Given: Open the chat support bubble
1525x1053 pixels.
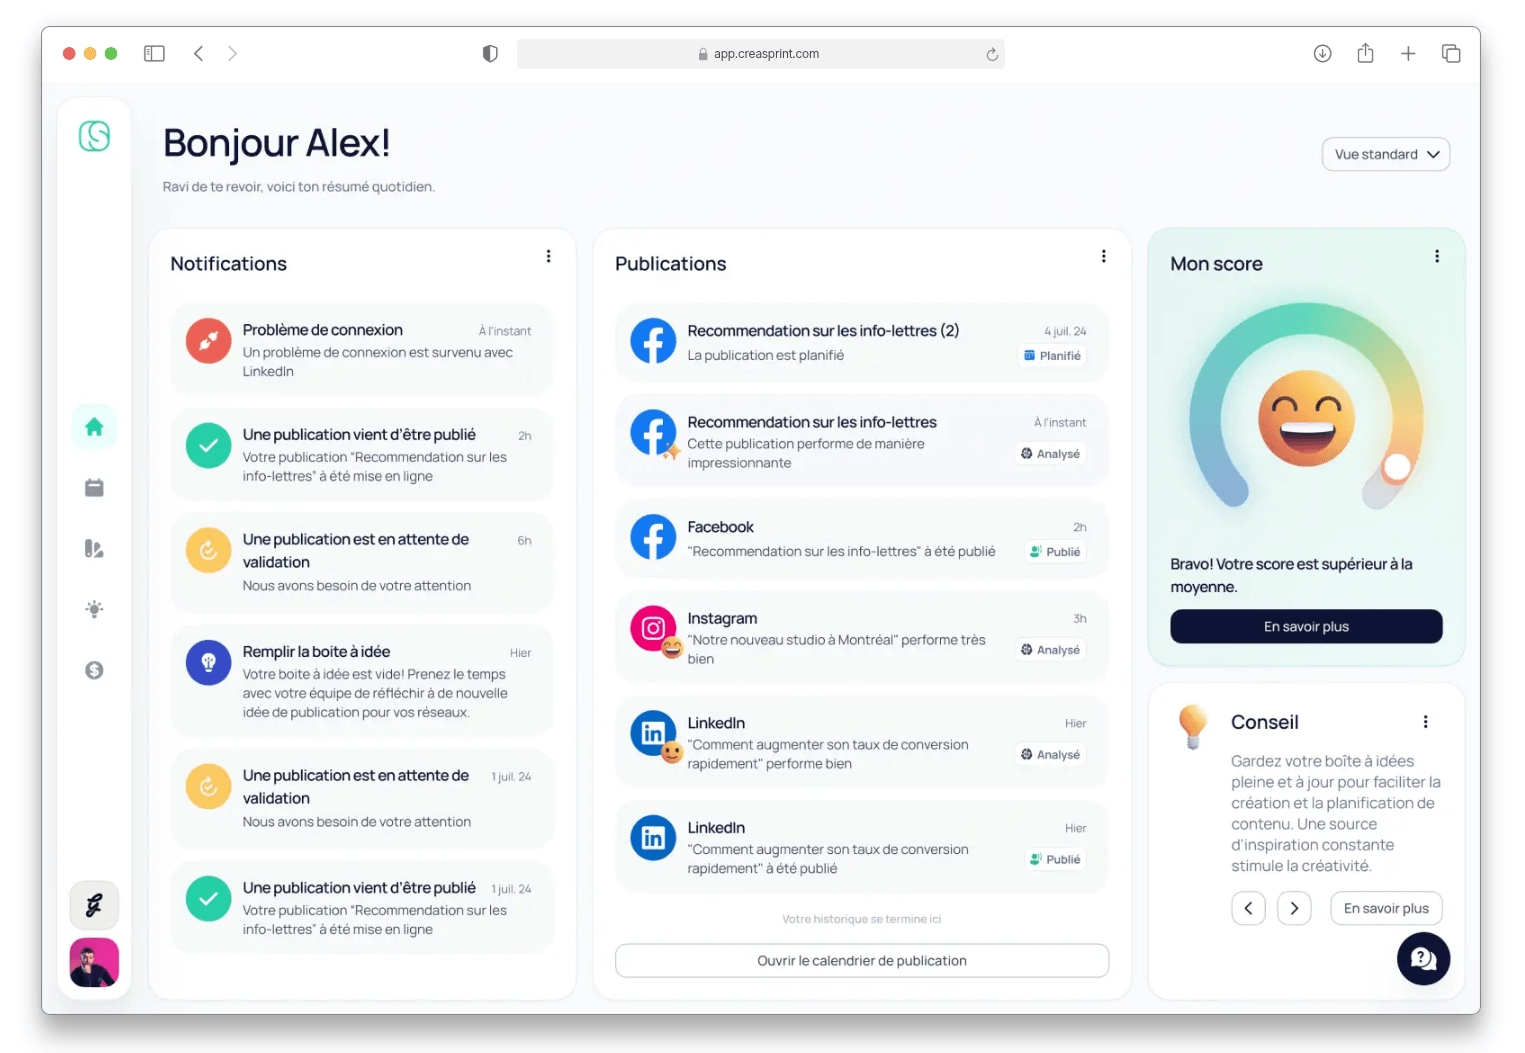Looking at the screenshot, I should pos(1422,958).
